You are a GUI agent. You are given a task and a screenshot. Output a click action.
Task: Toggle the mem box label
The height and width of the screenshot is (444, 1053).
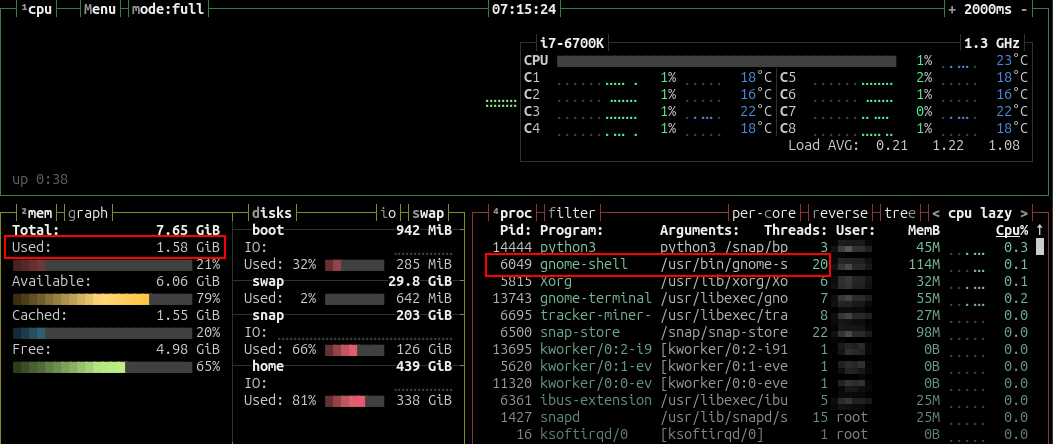click(x=39, y=213)
